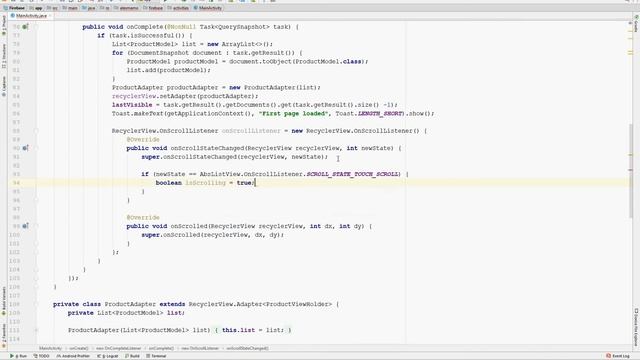The width and height of the screenshot is (640, 360).
Task: Click the isScrolling variable name
Action: coord(205,183)
